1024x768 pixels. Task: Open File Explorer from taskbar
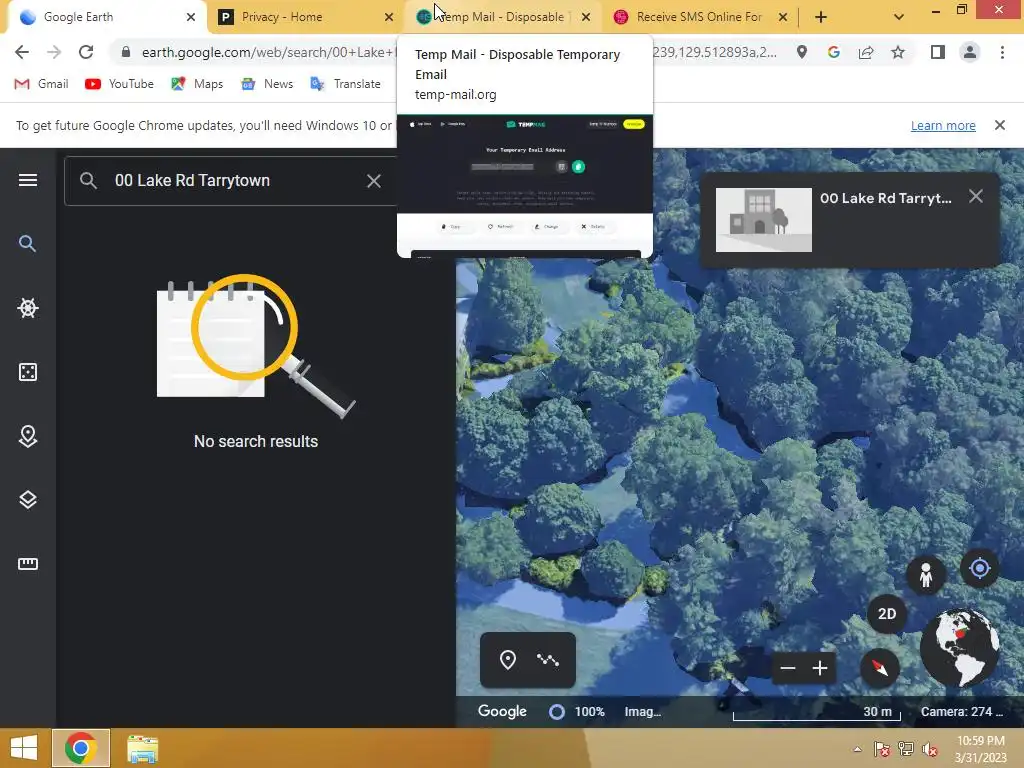point(142,748)
